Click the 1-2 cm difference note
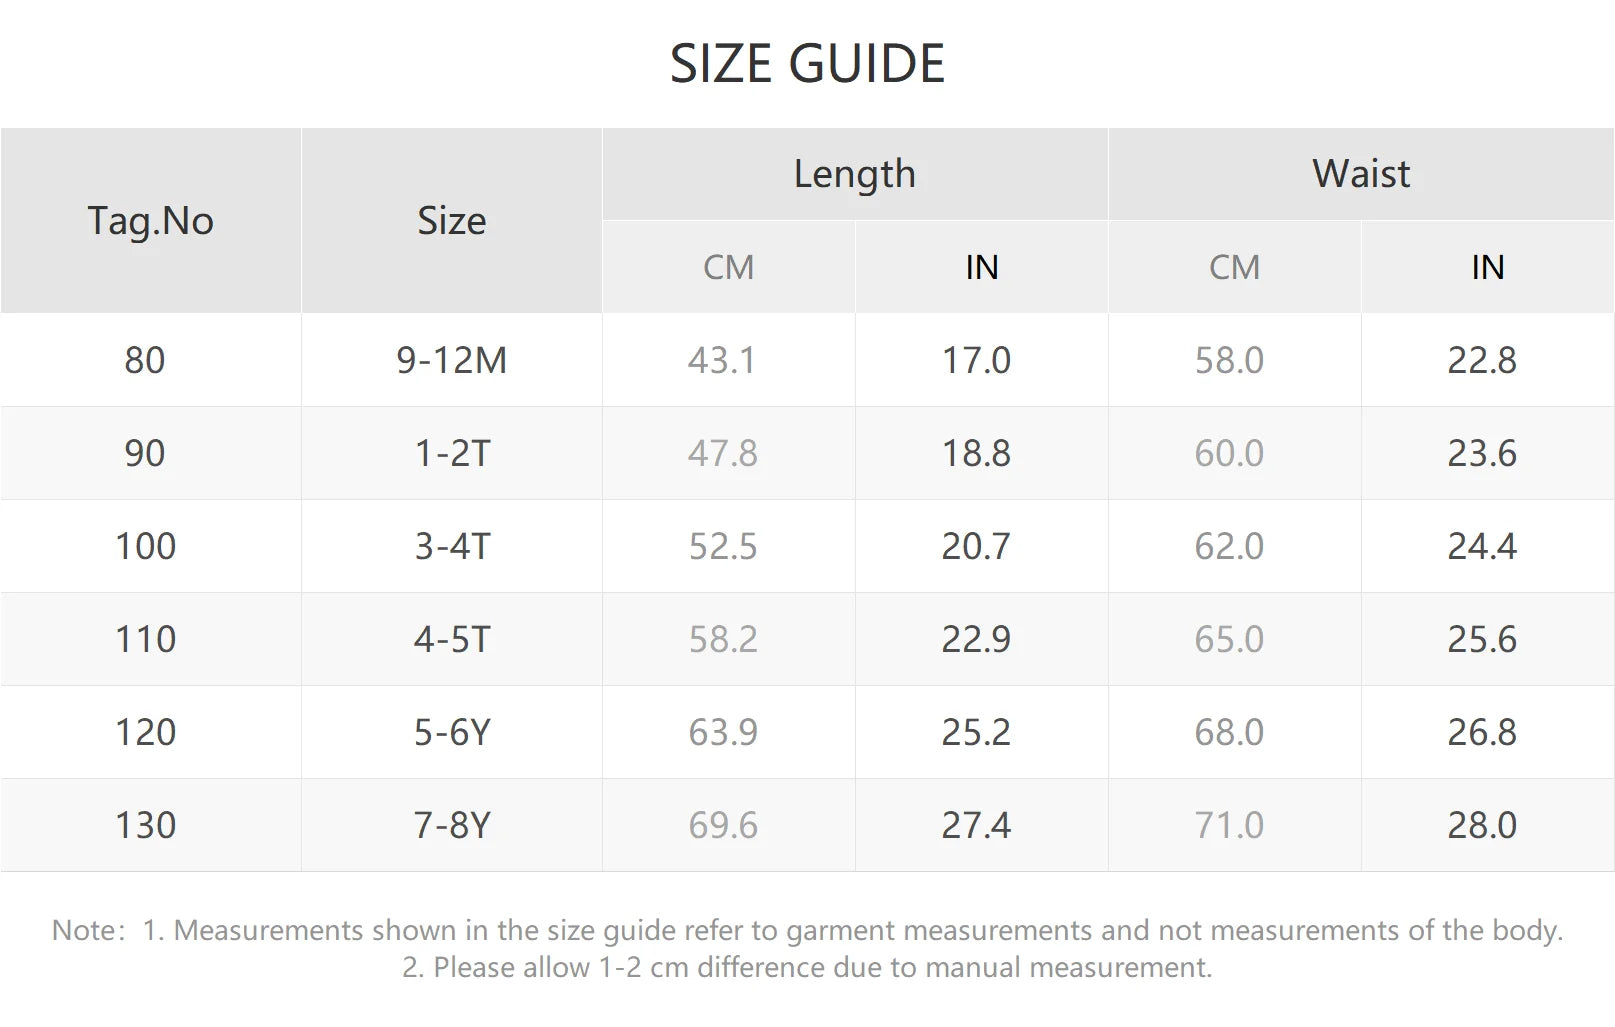 806,967
